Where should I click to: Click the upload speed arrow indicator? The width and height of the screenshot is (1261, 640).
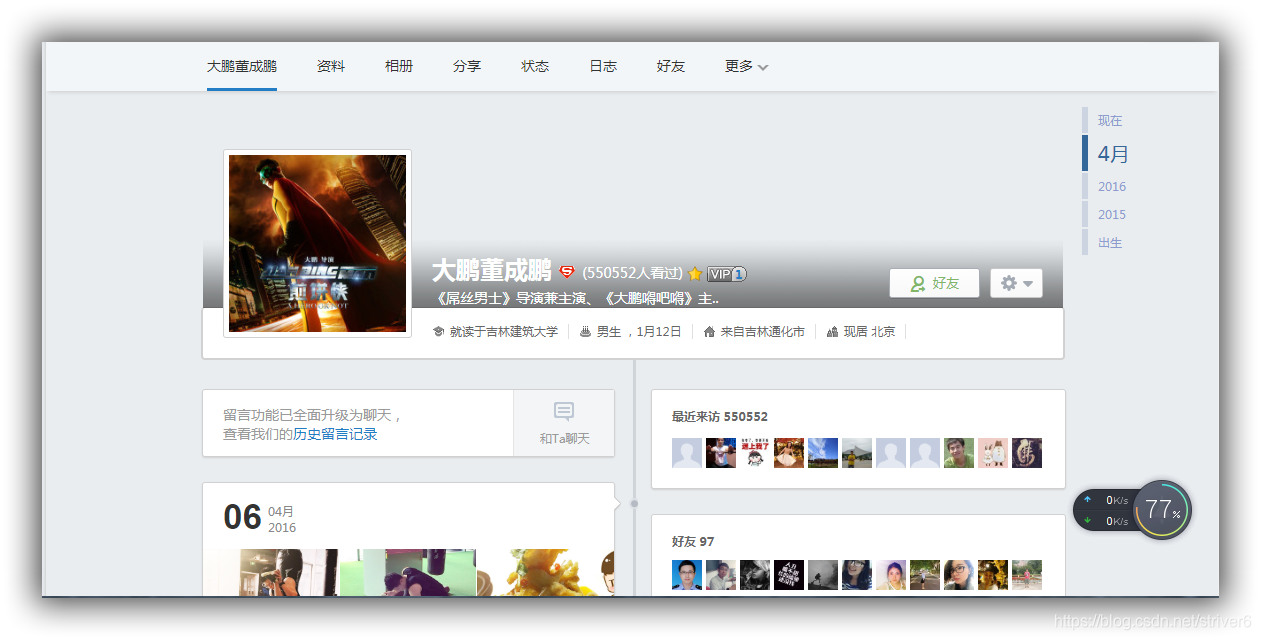pos(1088,499)
